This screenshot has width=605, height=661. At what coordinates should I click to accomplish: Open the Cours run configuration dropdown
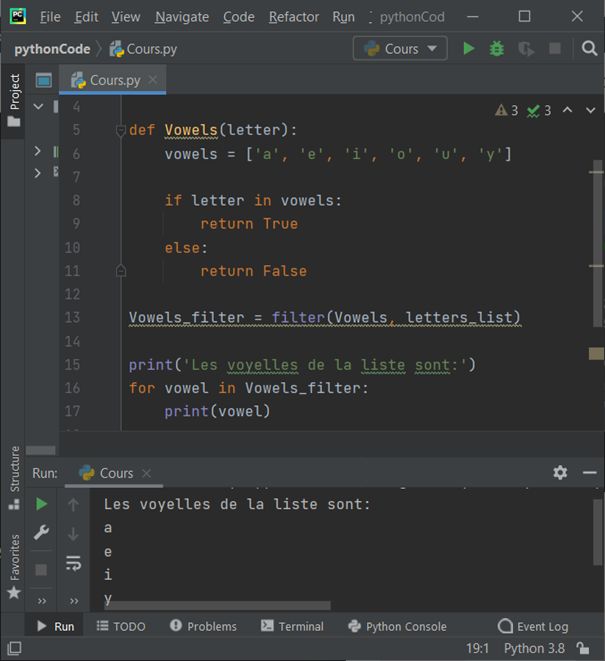[x=400, y=48]
